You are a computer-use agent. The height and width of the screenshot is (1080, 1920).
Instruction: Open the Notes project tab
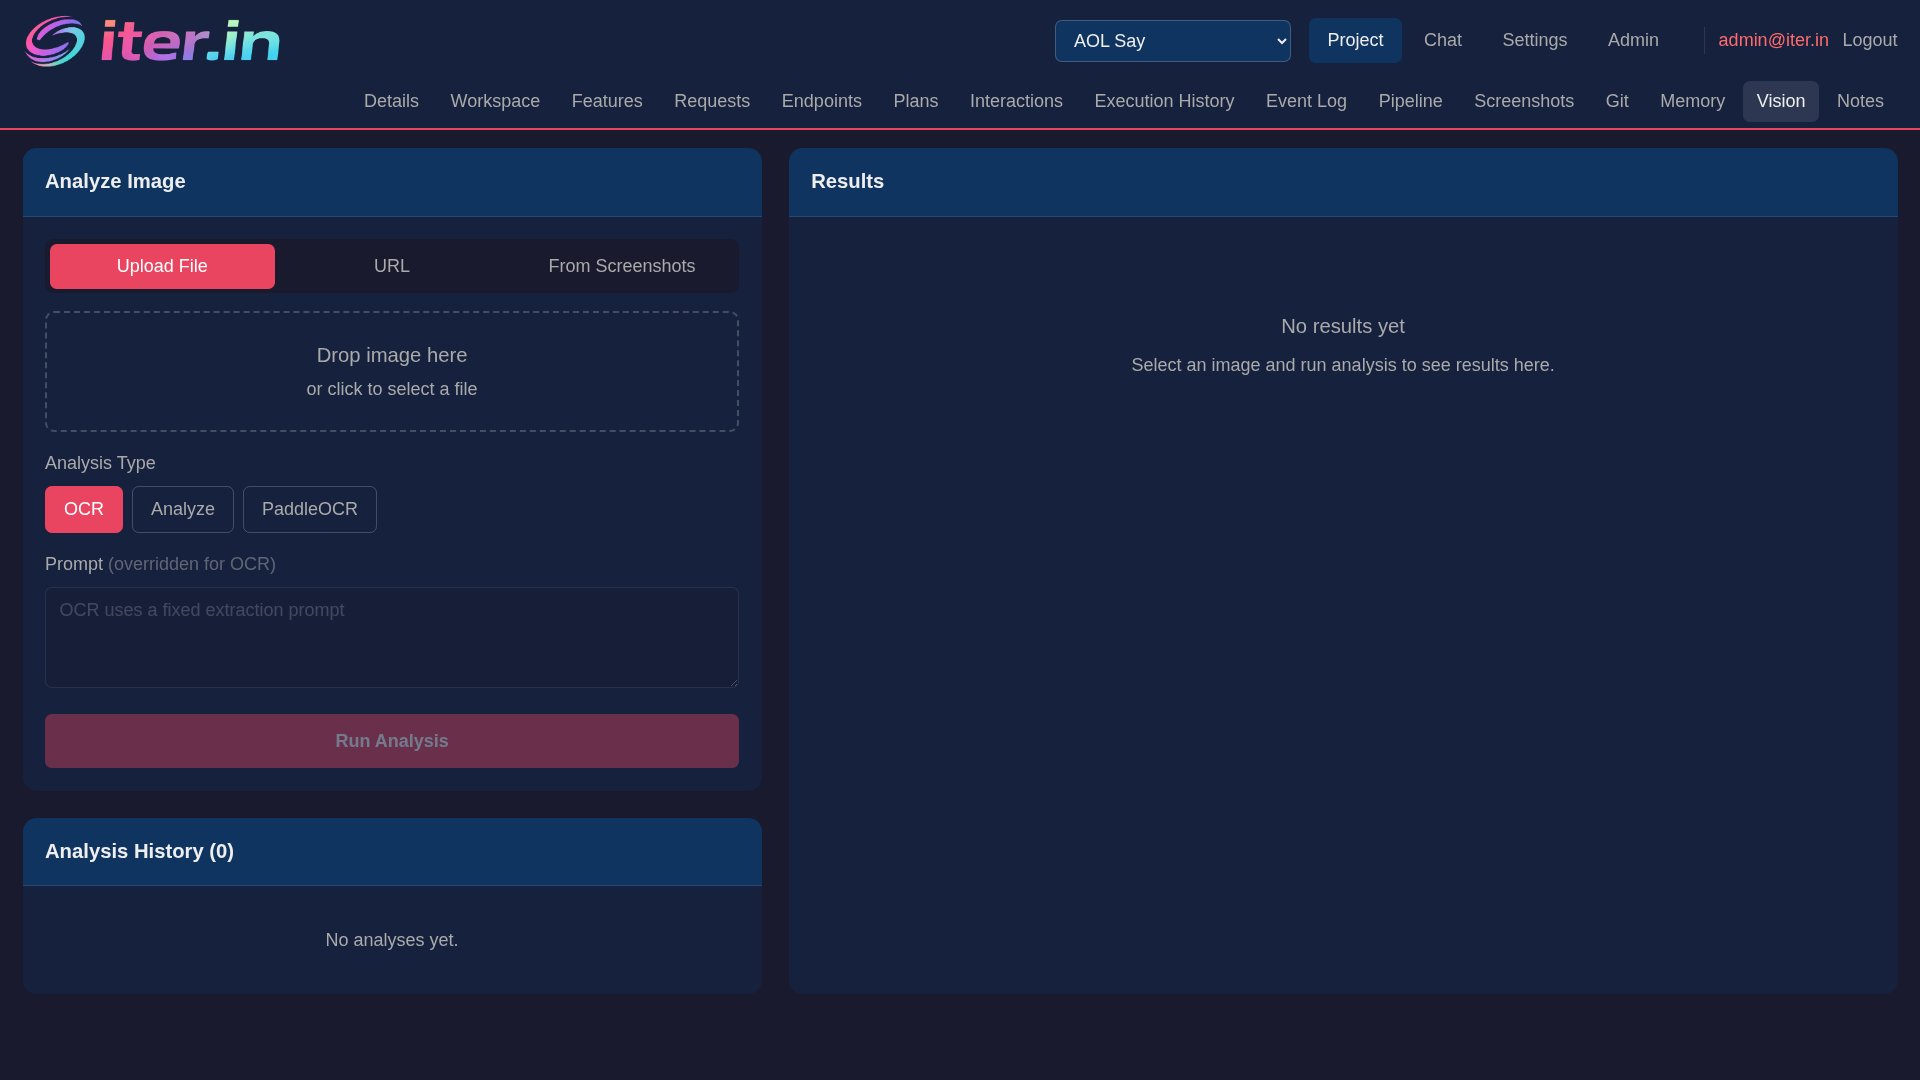tap(1859, 101)
